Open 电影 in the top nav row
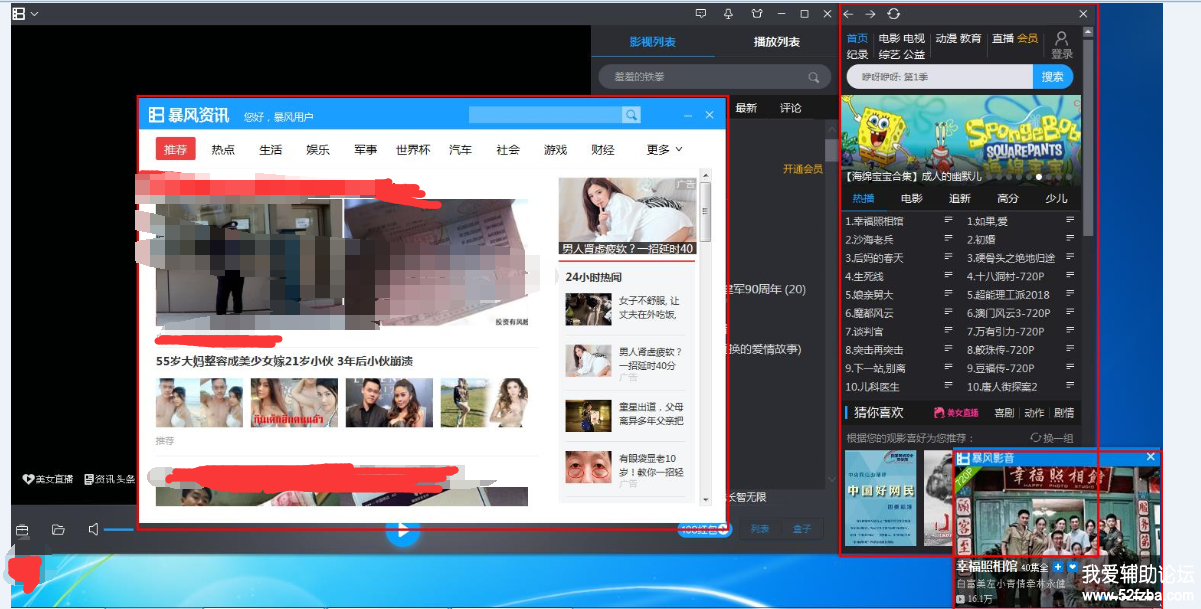The height and width of the screenshot is (609, 1201). (888, 39)
